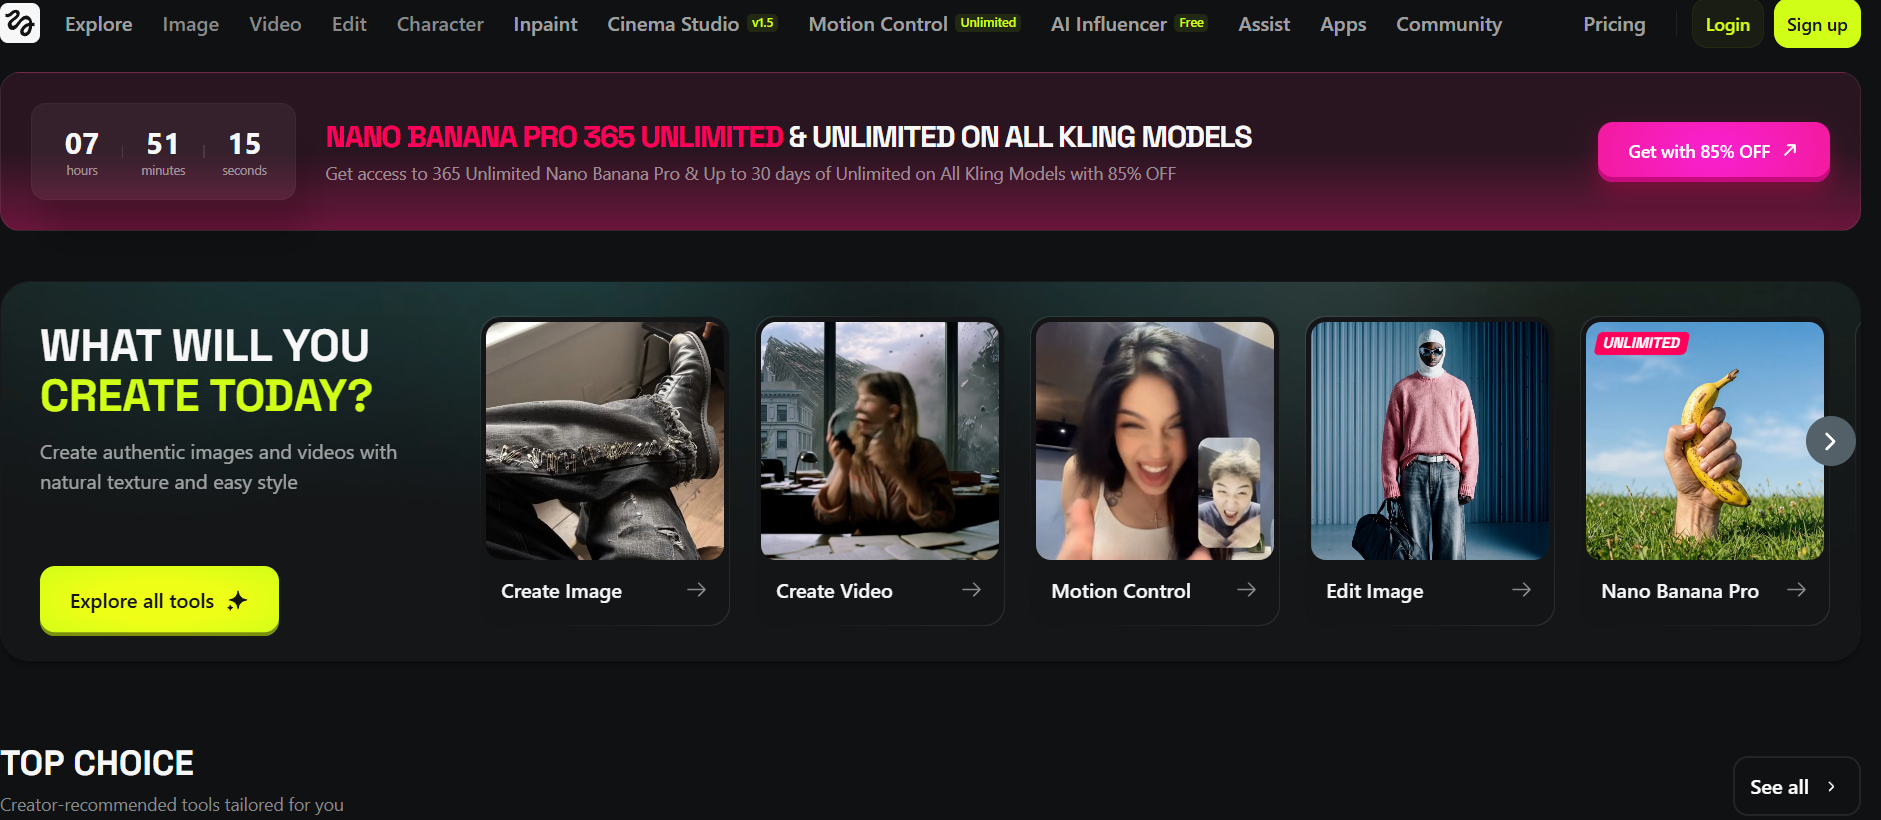Screen dimensions: 1881x820
Task: Open the Apps menu
Action: pos(1343,24)
